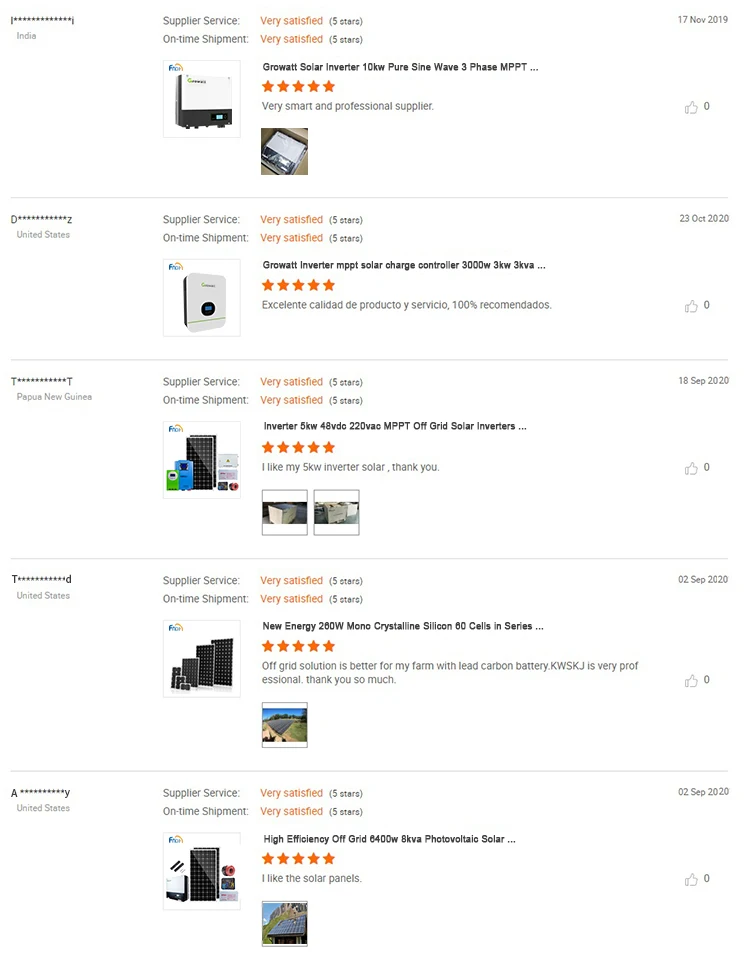The height and width of the screenshot is (968, 750).
Task: Give thumbs-up to the lead carbon battery review
Action: [x=691, y=680]
